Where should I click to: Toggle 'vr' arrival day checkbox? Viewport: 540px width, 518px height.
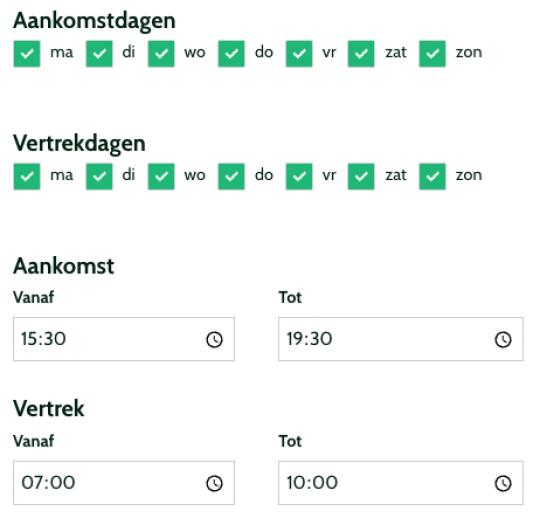299,54
